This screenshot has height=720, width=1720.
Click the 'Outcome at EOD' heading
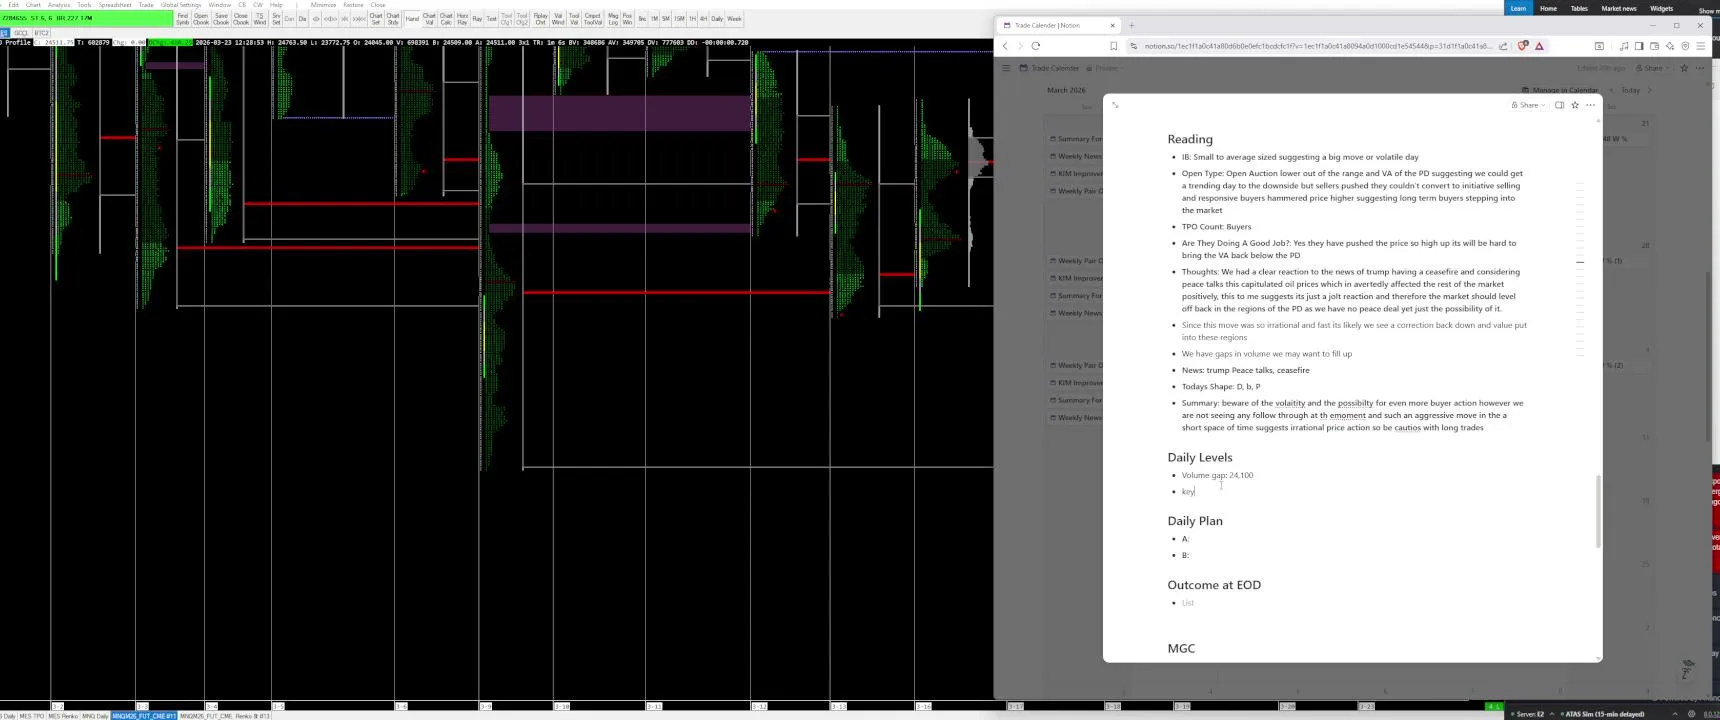pos(1214,585)
